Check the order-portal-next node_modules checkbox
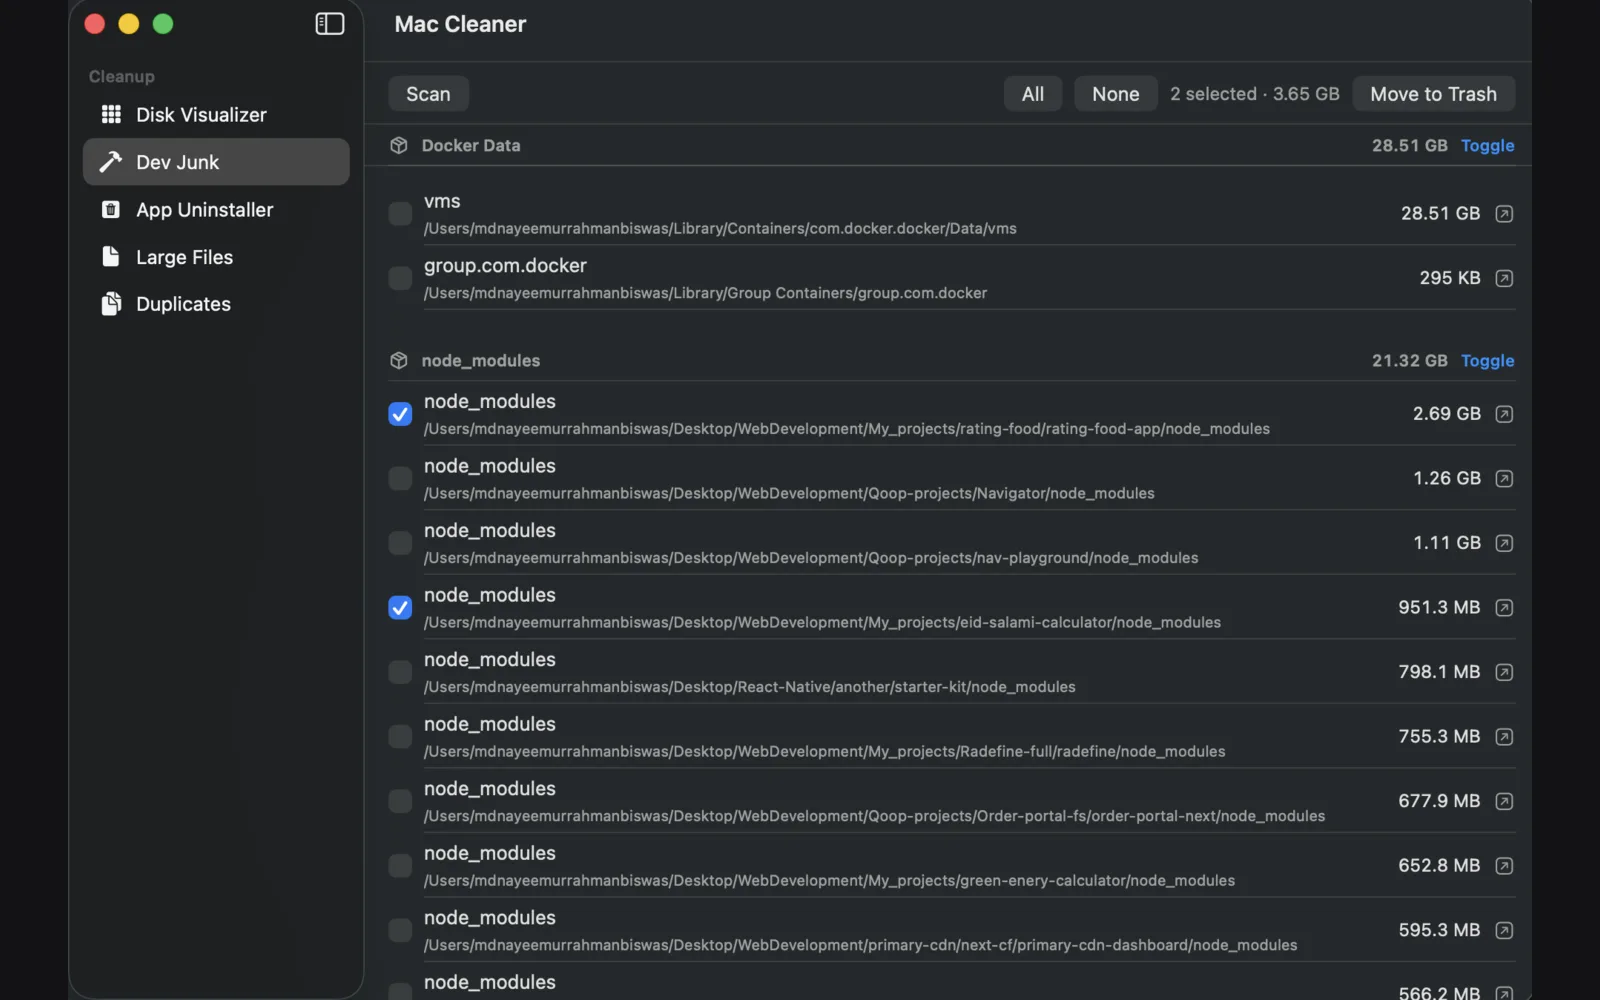This screenshot has width=1600, height=1000. (x=400, y=801)
